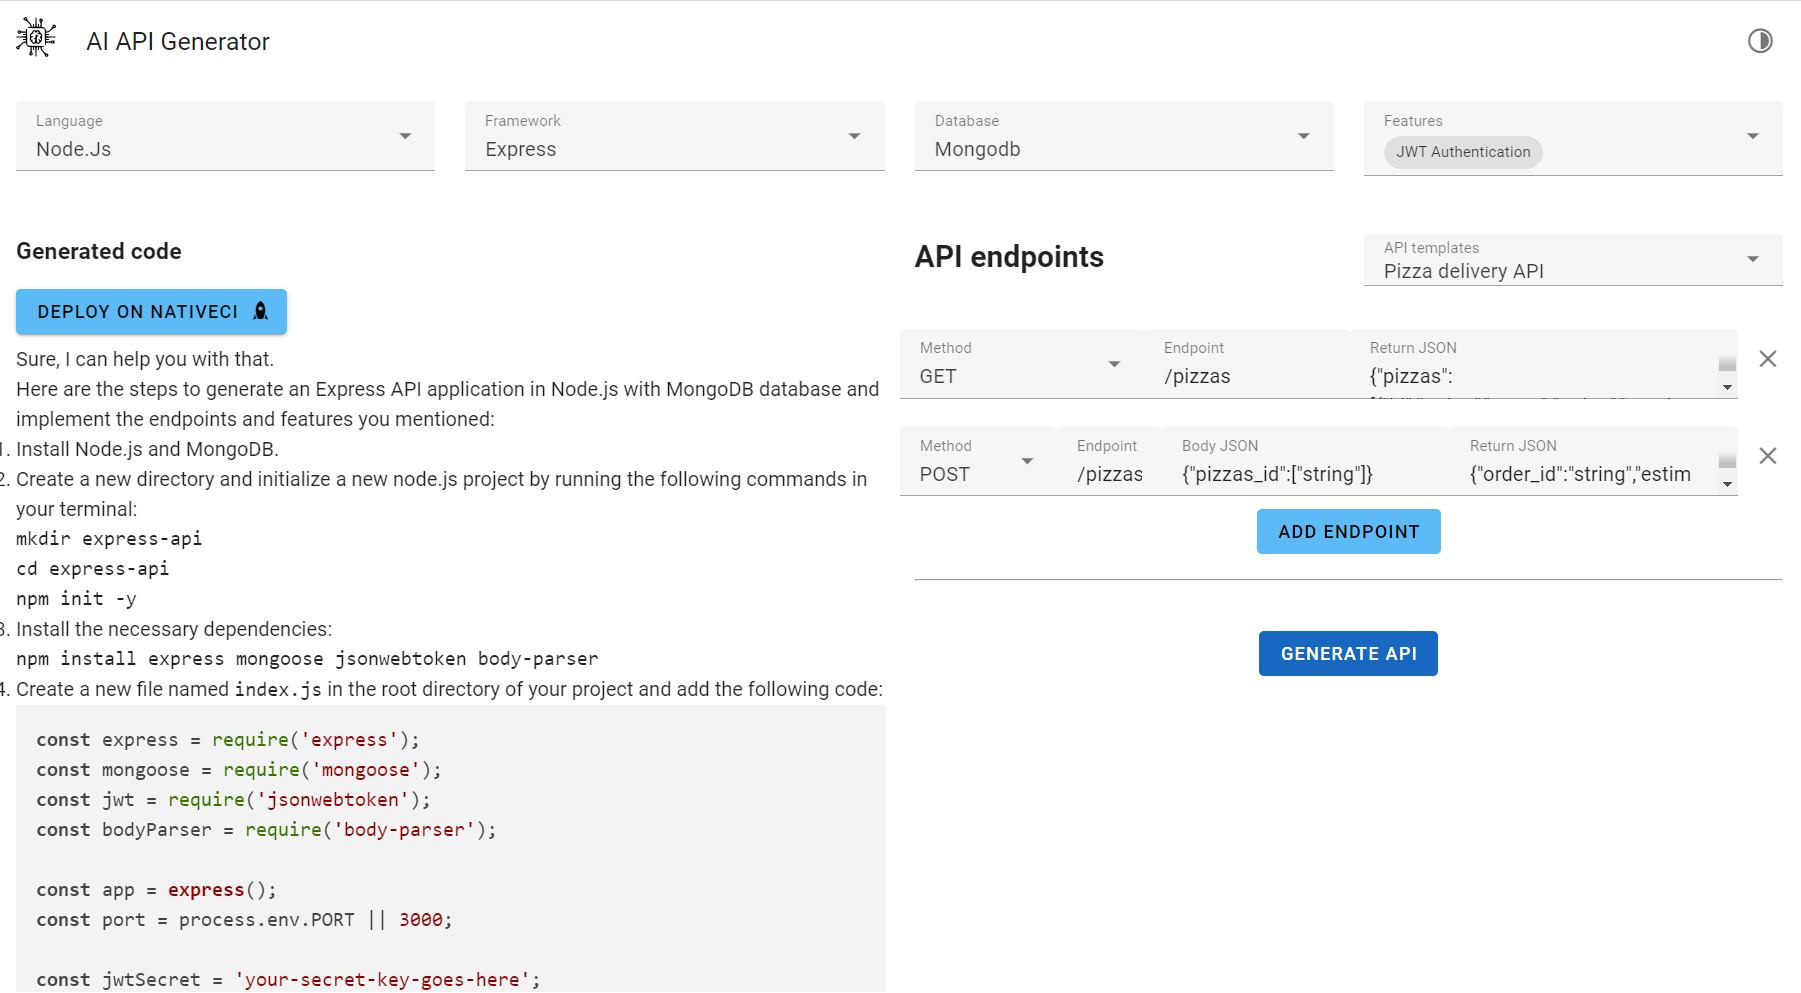The height and width of the screenshot is (993, 1801).
Task: Click the 'mkdir express-api' command text
Action: [x=109, y=539]
